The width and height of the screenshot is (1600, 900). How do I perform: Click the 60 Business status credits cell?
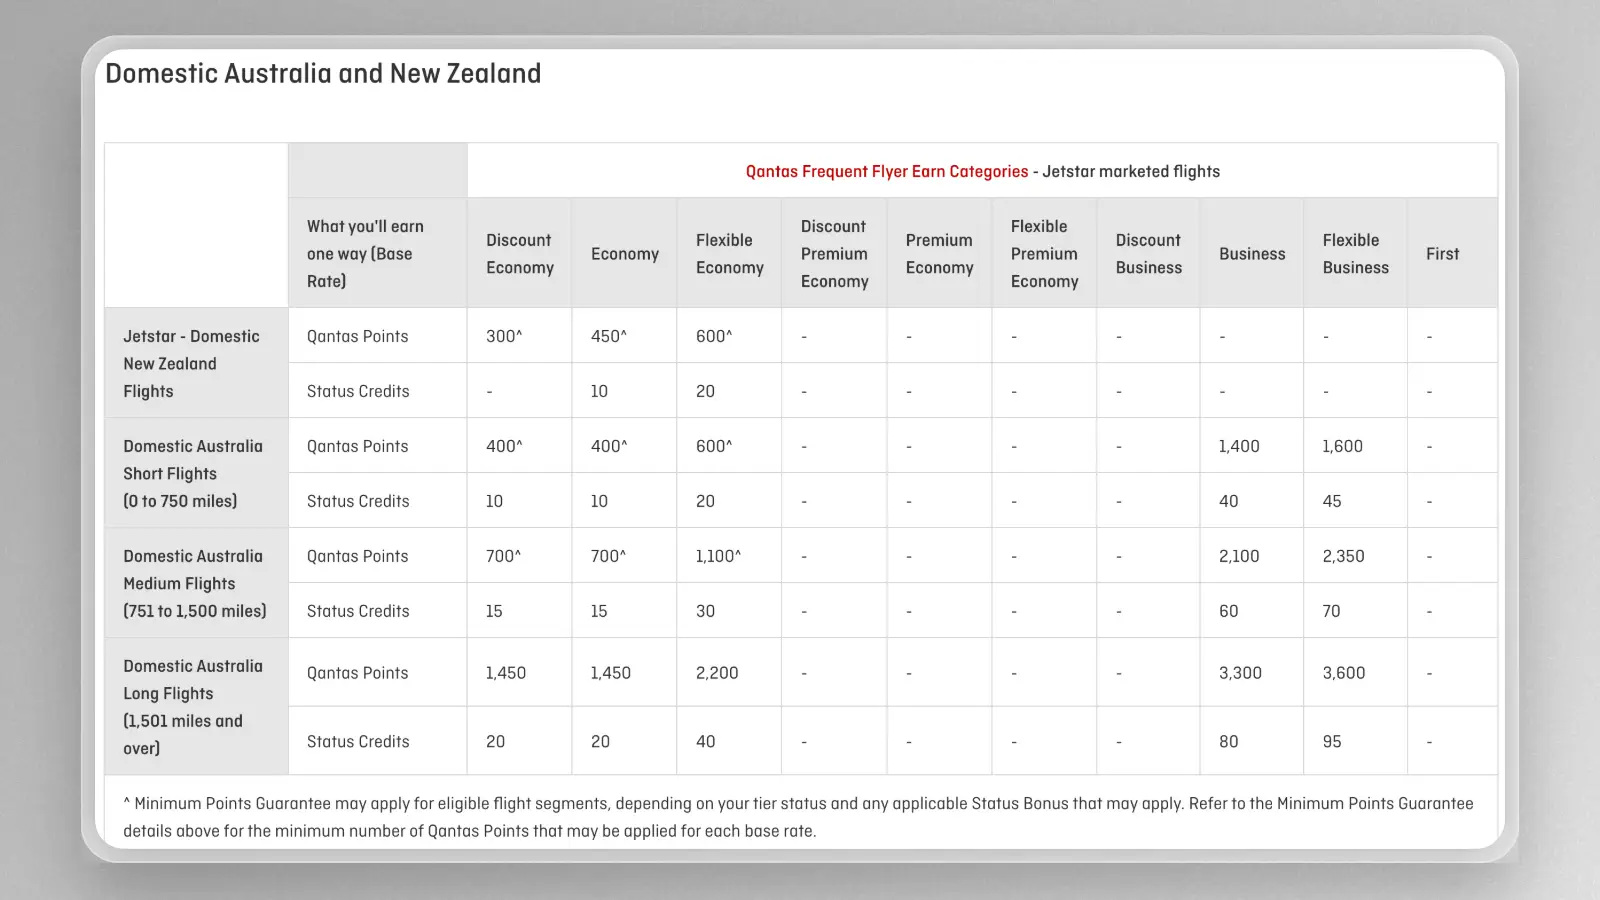[x=1252, y=611]
